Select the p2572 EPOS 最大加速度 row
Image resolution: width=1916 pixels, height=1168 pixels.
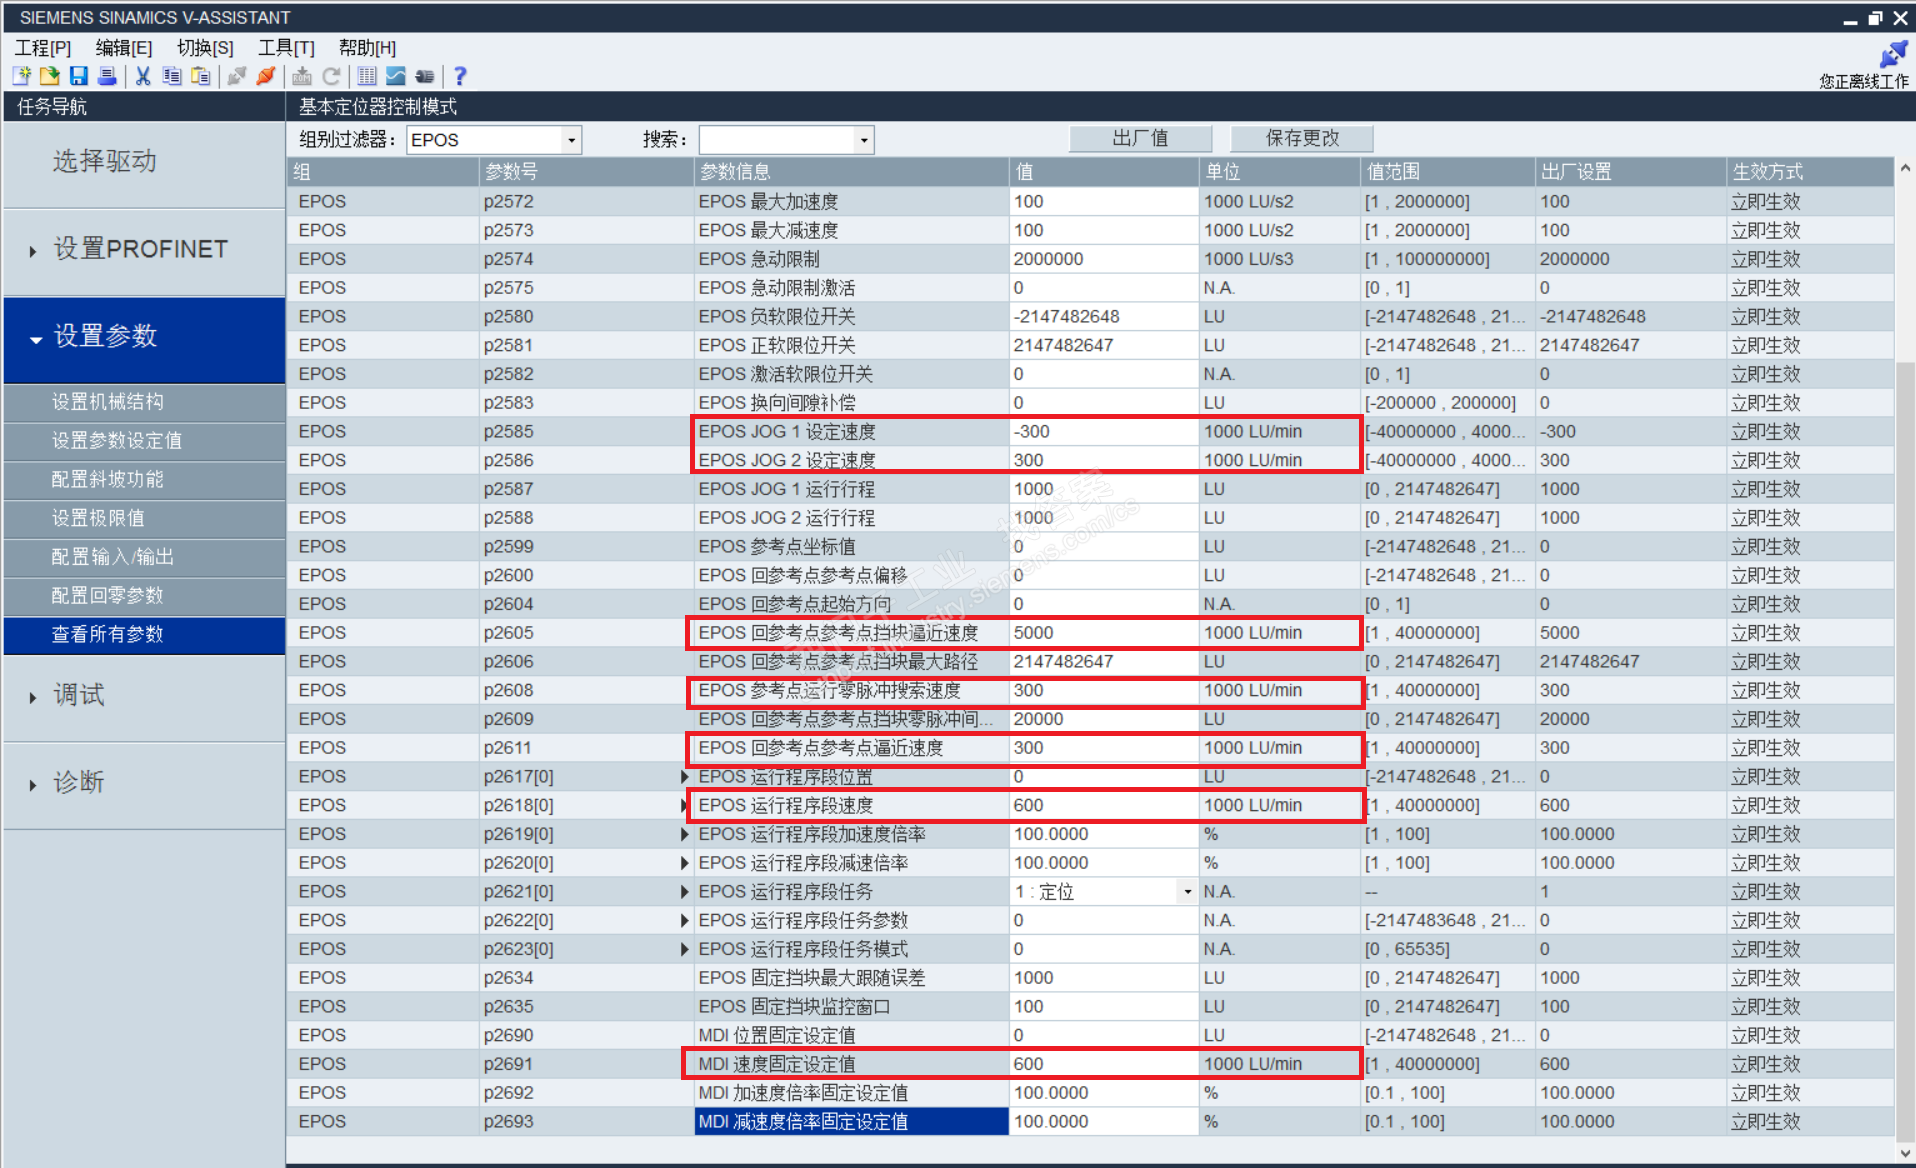click(x=1091, y=202)
